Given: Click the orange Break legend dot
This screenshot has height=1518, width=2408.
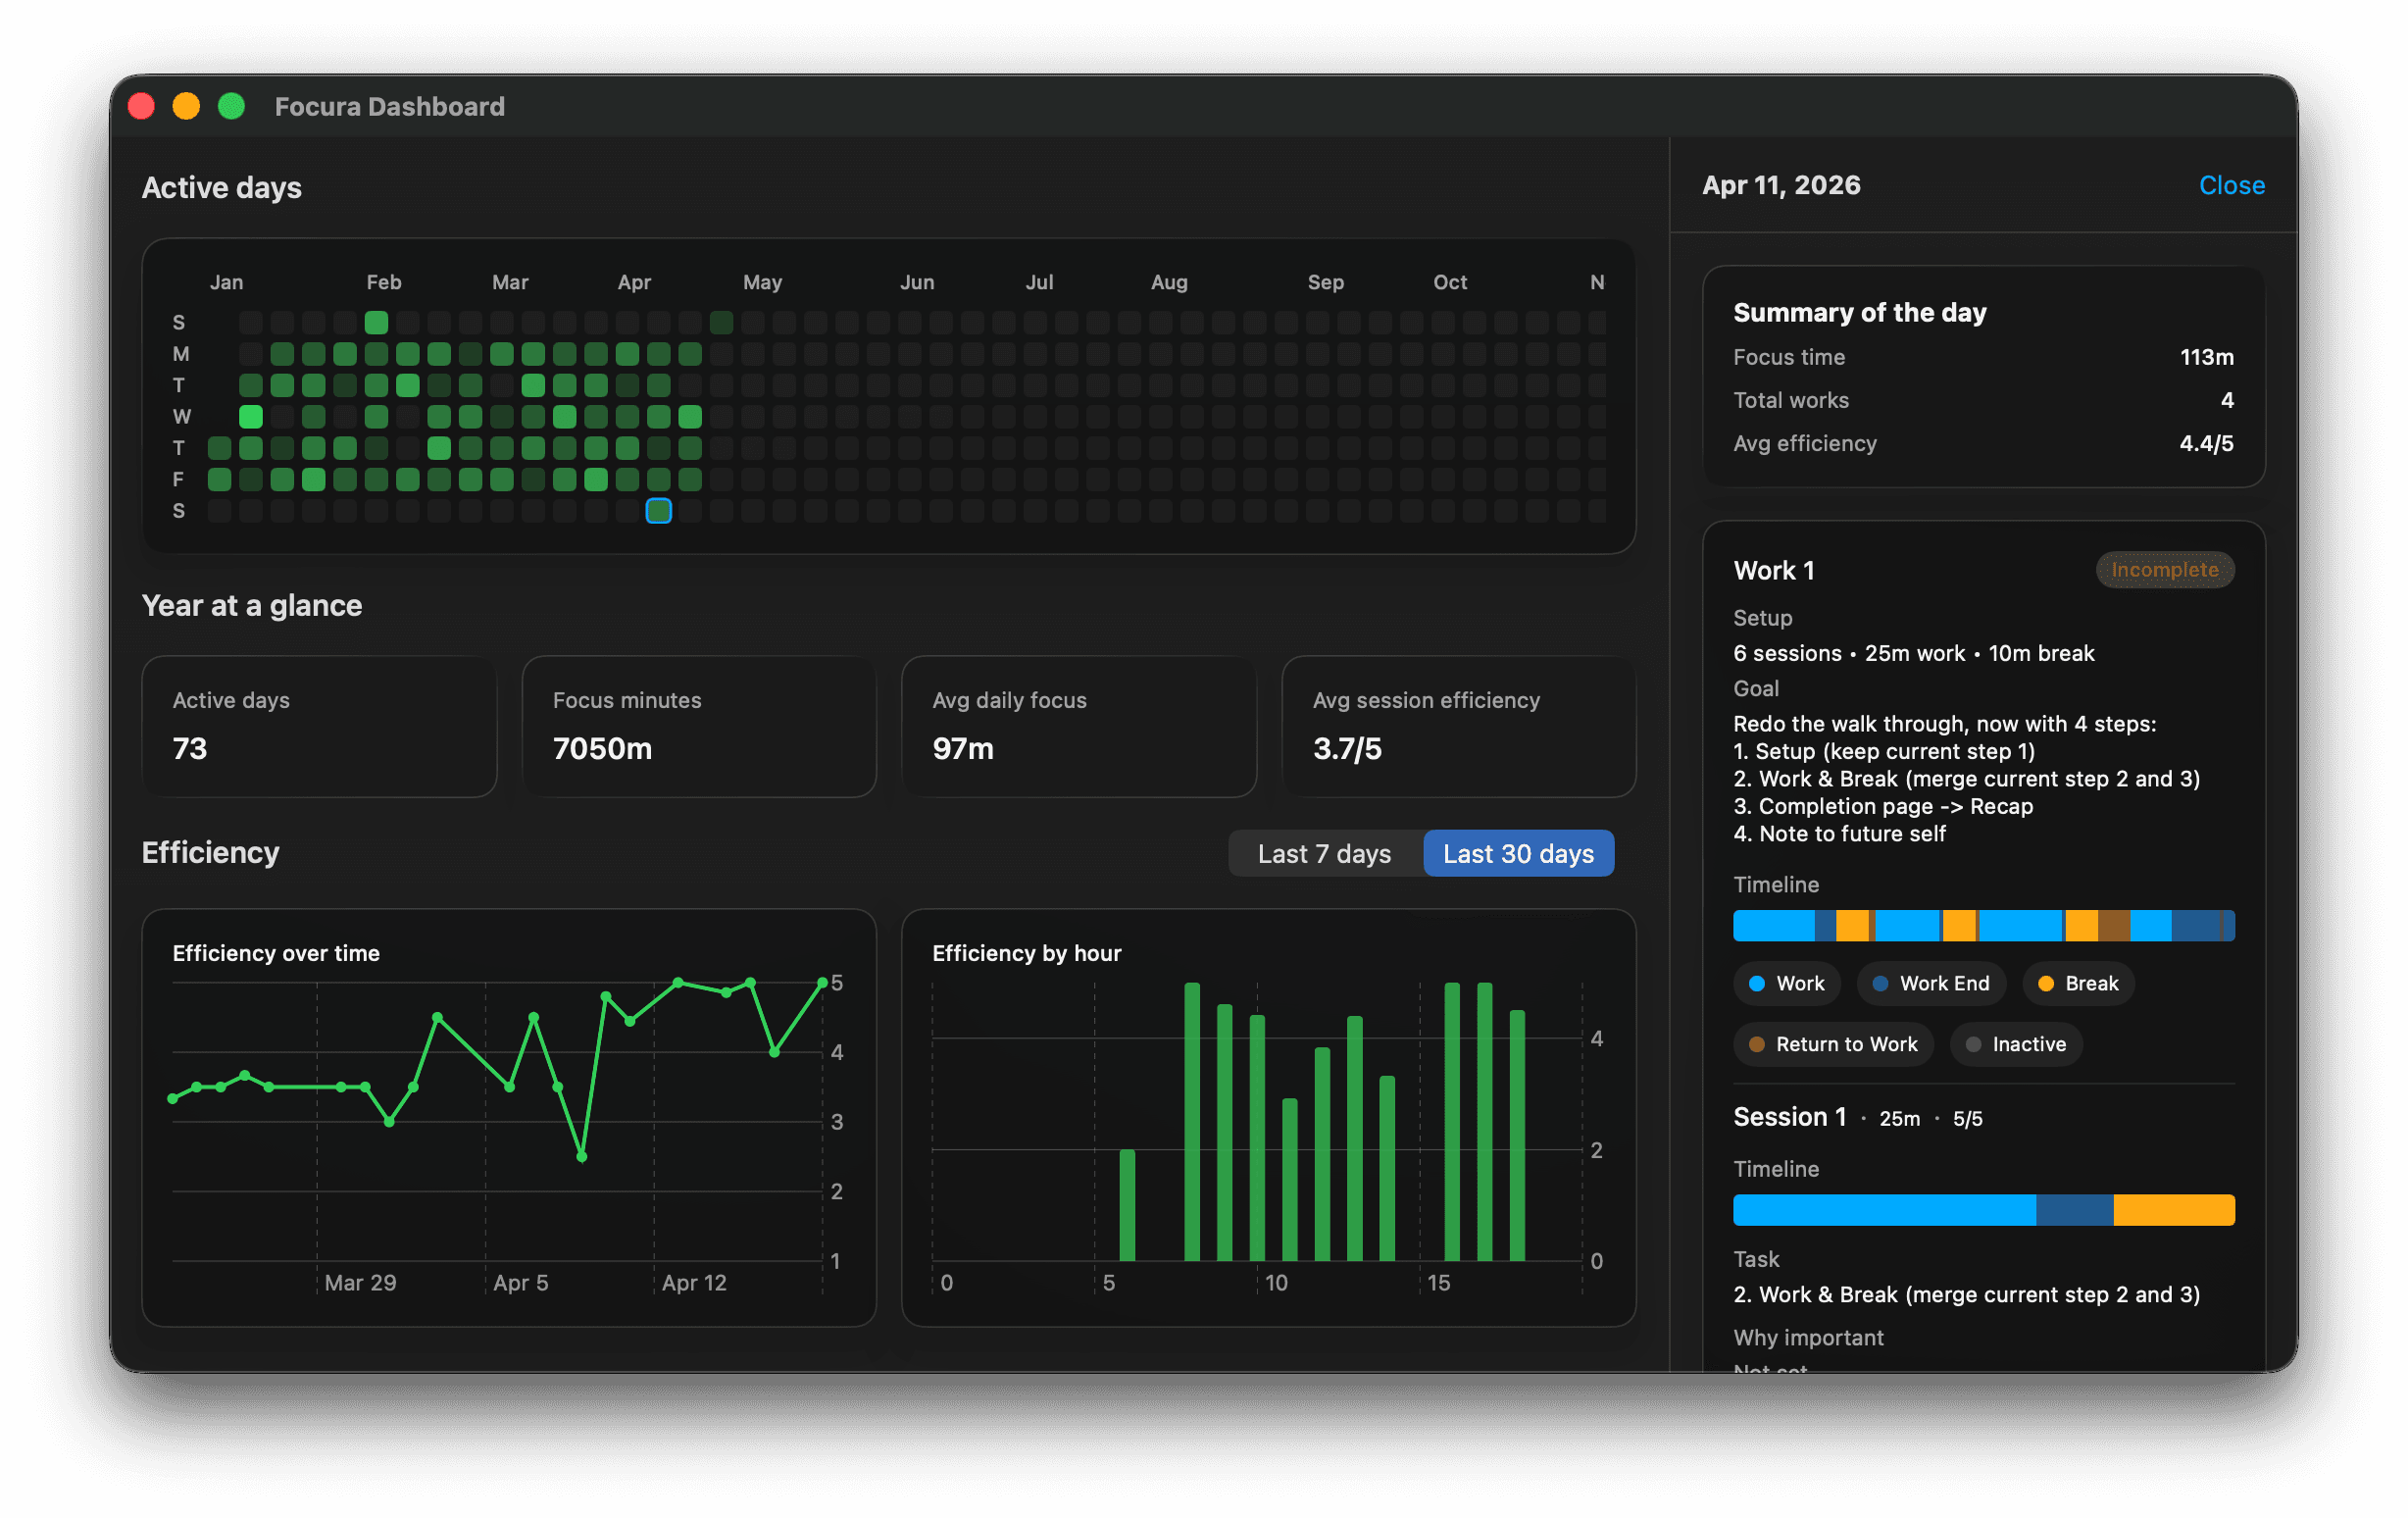Looking at the screenshot, I should (x=2045, y=983).
